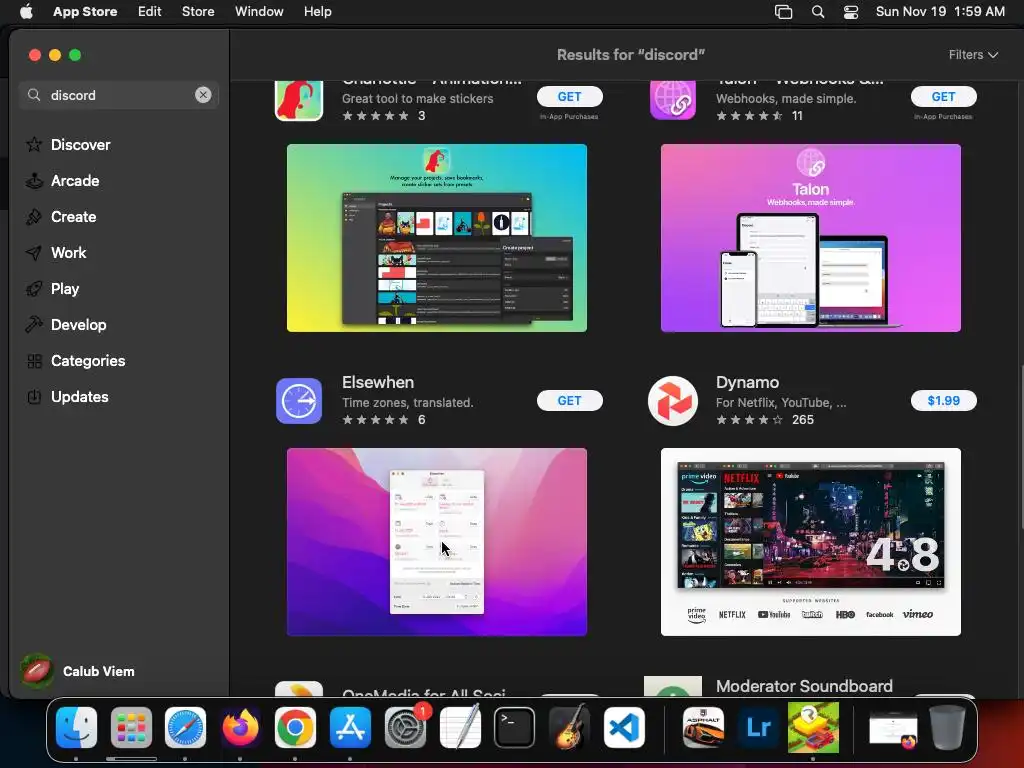Open the Trash in the Dock
1024x768 pixels.
point(947,728)
